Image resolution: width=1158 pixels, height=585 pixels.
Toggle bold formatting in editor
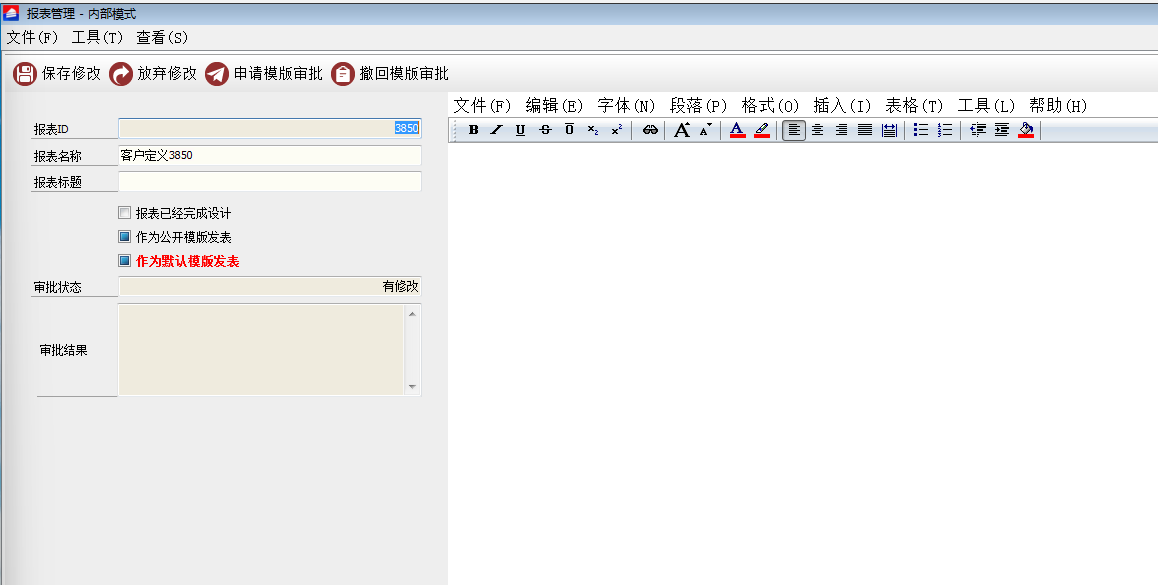[x=473, y=130]
